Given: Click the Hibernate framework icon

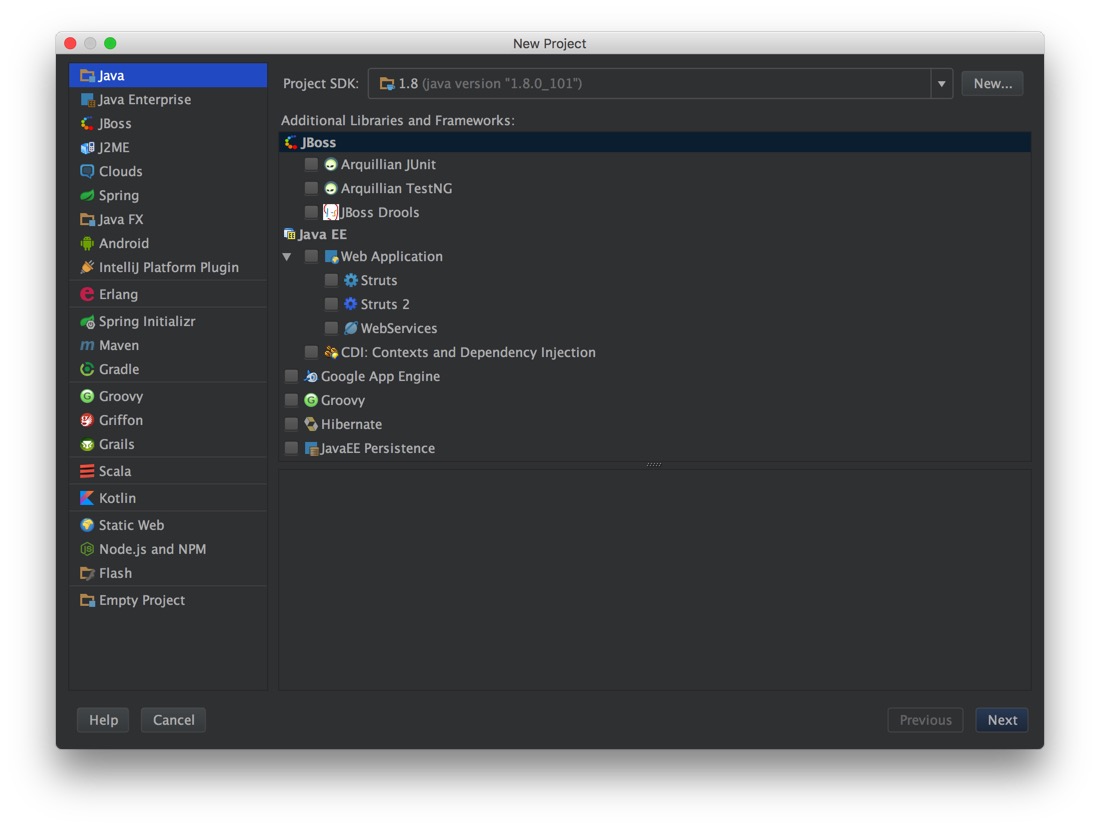Looking at the screenshot, I should [311, 424].
